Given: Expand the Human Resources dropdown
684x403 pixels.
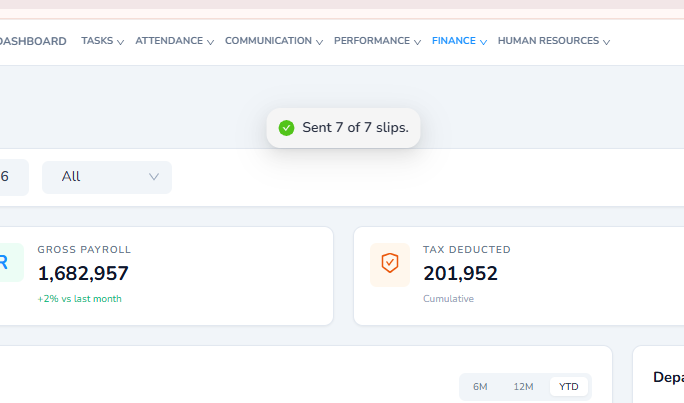Looking at the screenshot, I should coord(553,41).
